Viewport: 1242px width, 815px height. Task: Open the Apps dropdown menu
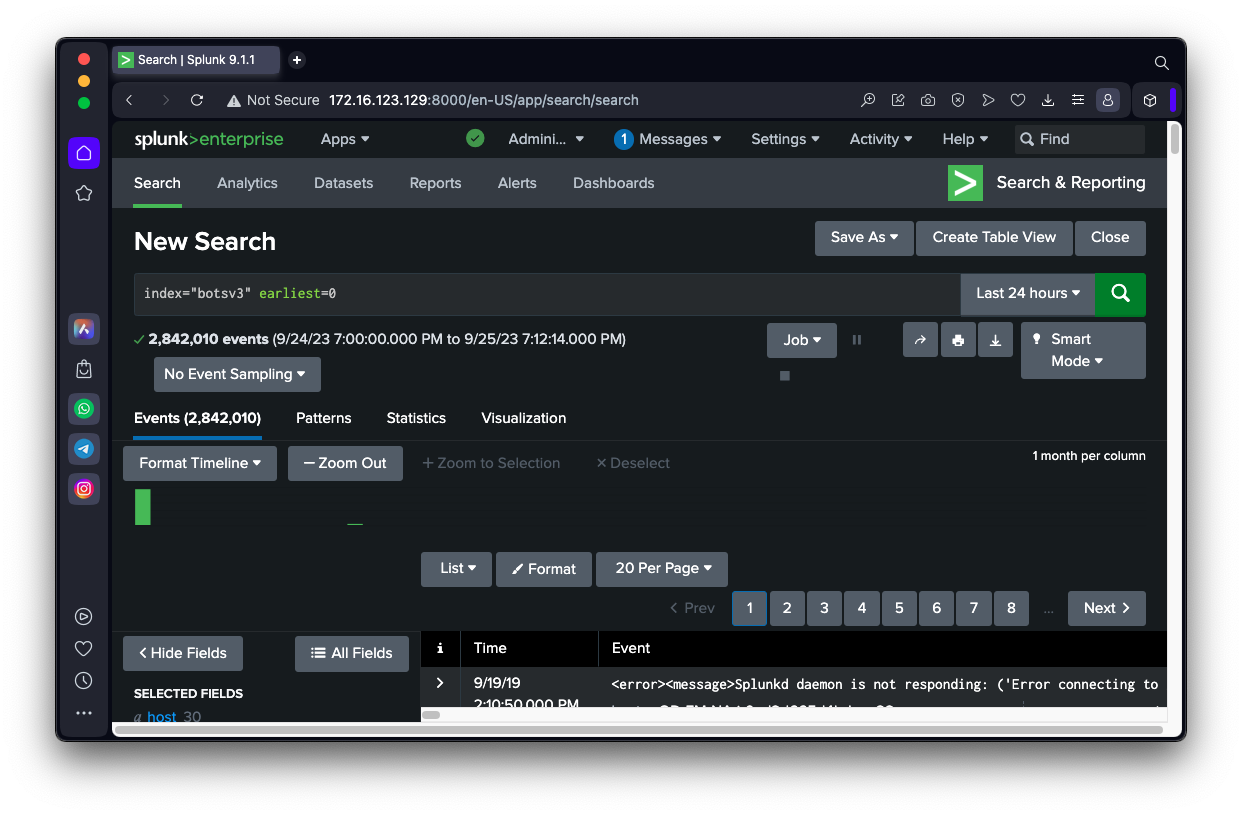345,139
